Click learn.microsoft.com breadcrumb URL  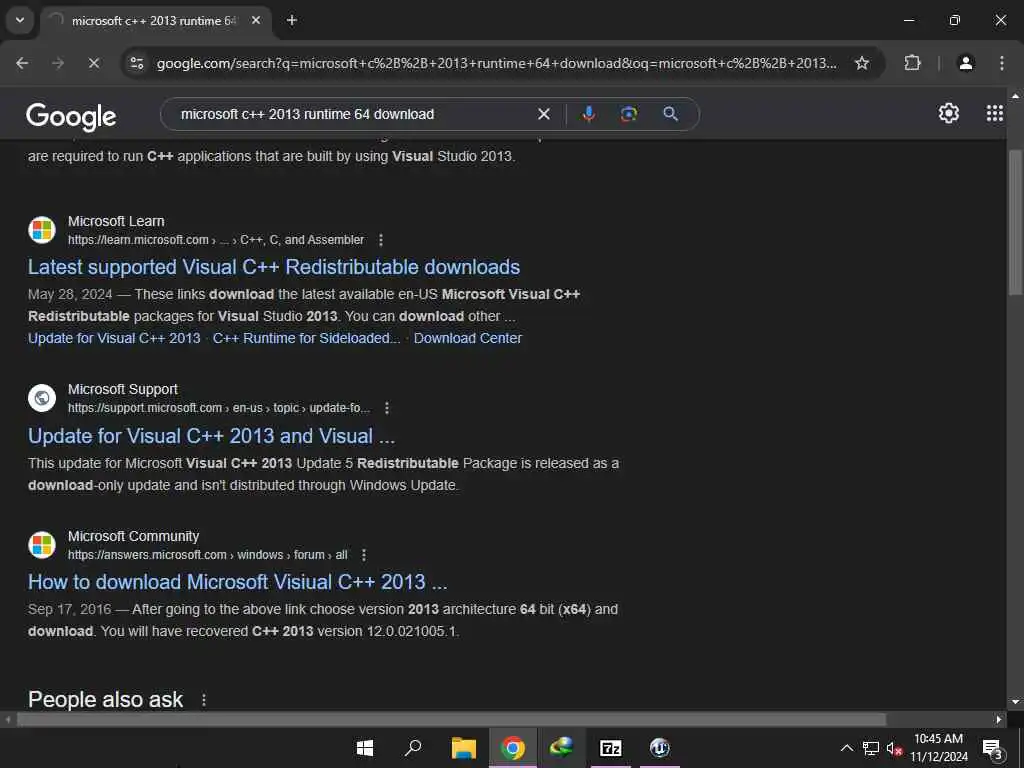(216, 240)
